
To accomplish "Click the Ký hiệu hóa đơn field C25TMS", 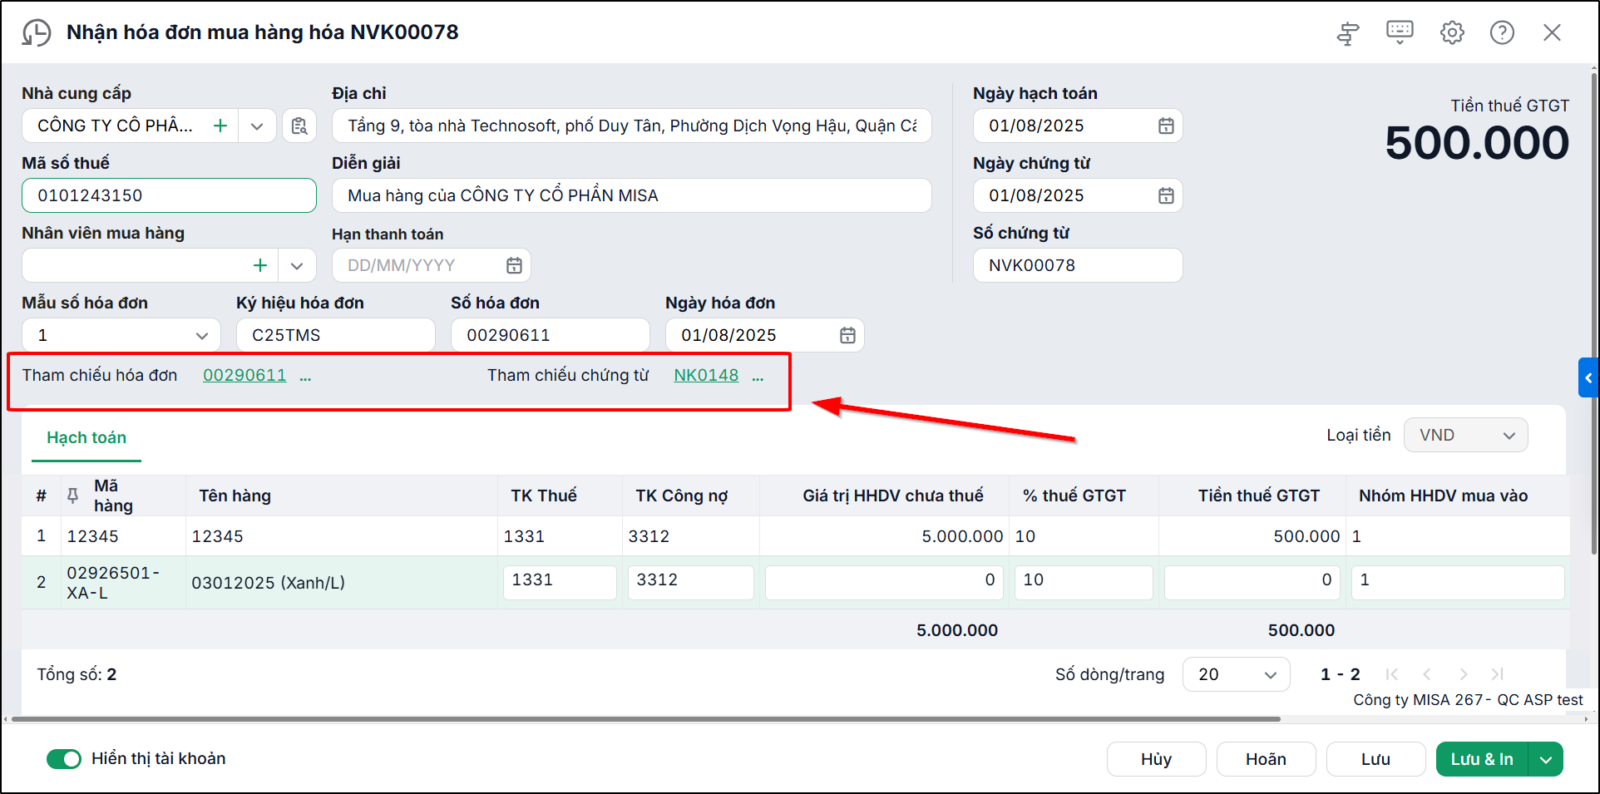I will coord(335,336).
